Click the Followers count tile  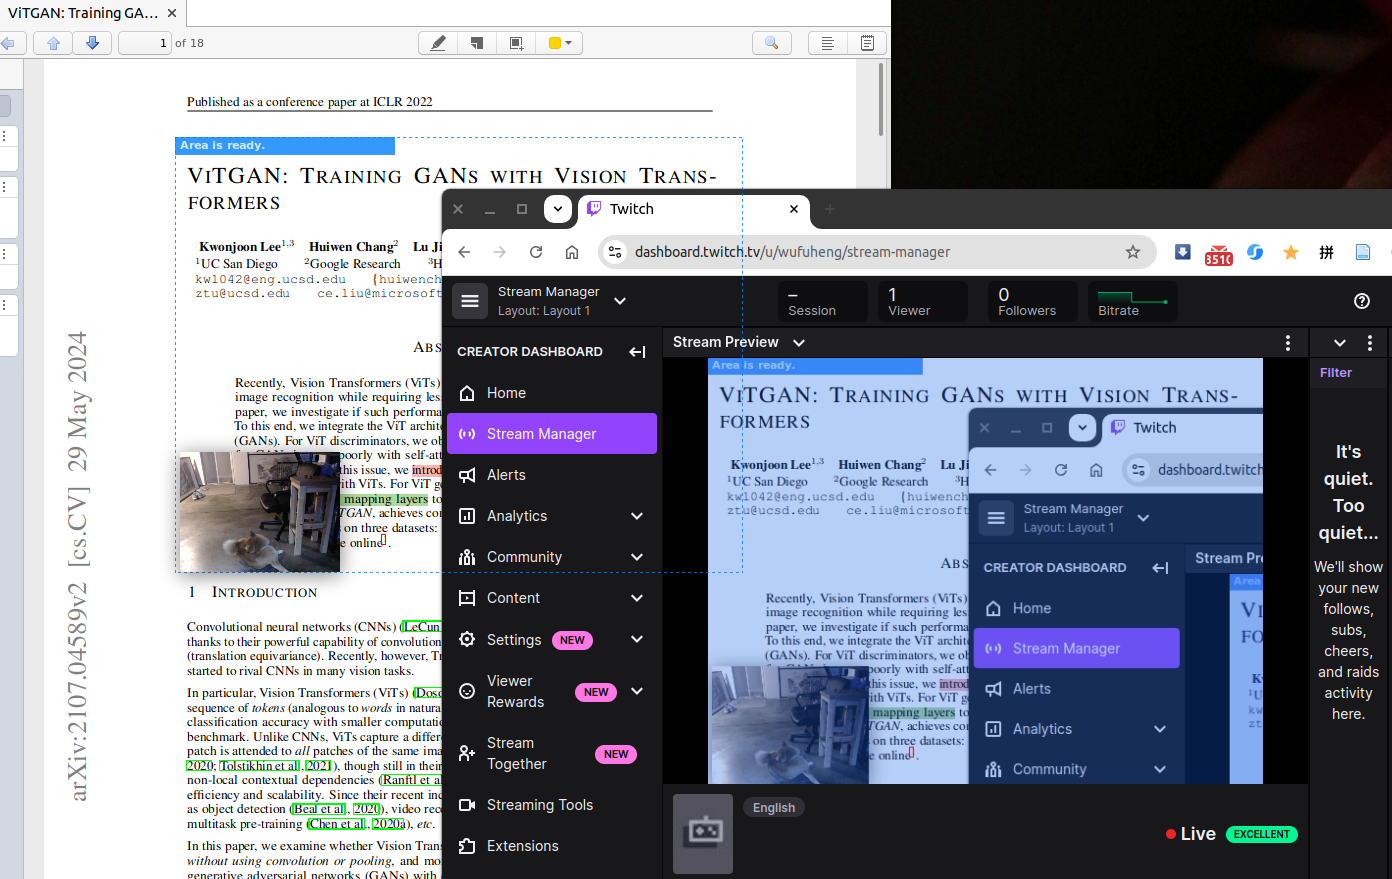tap(1033, 301)
